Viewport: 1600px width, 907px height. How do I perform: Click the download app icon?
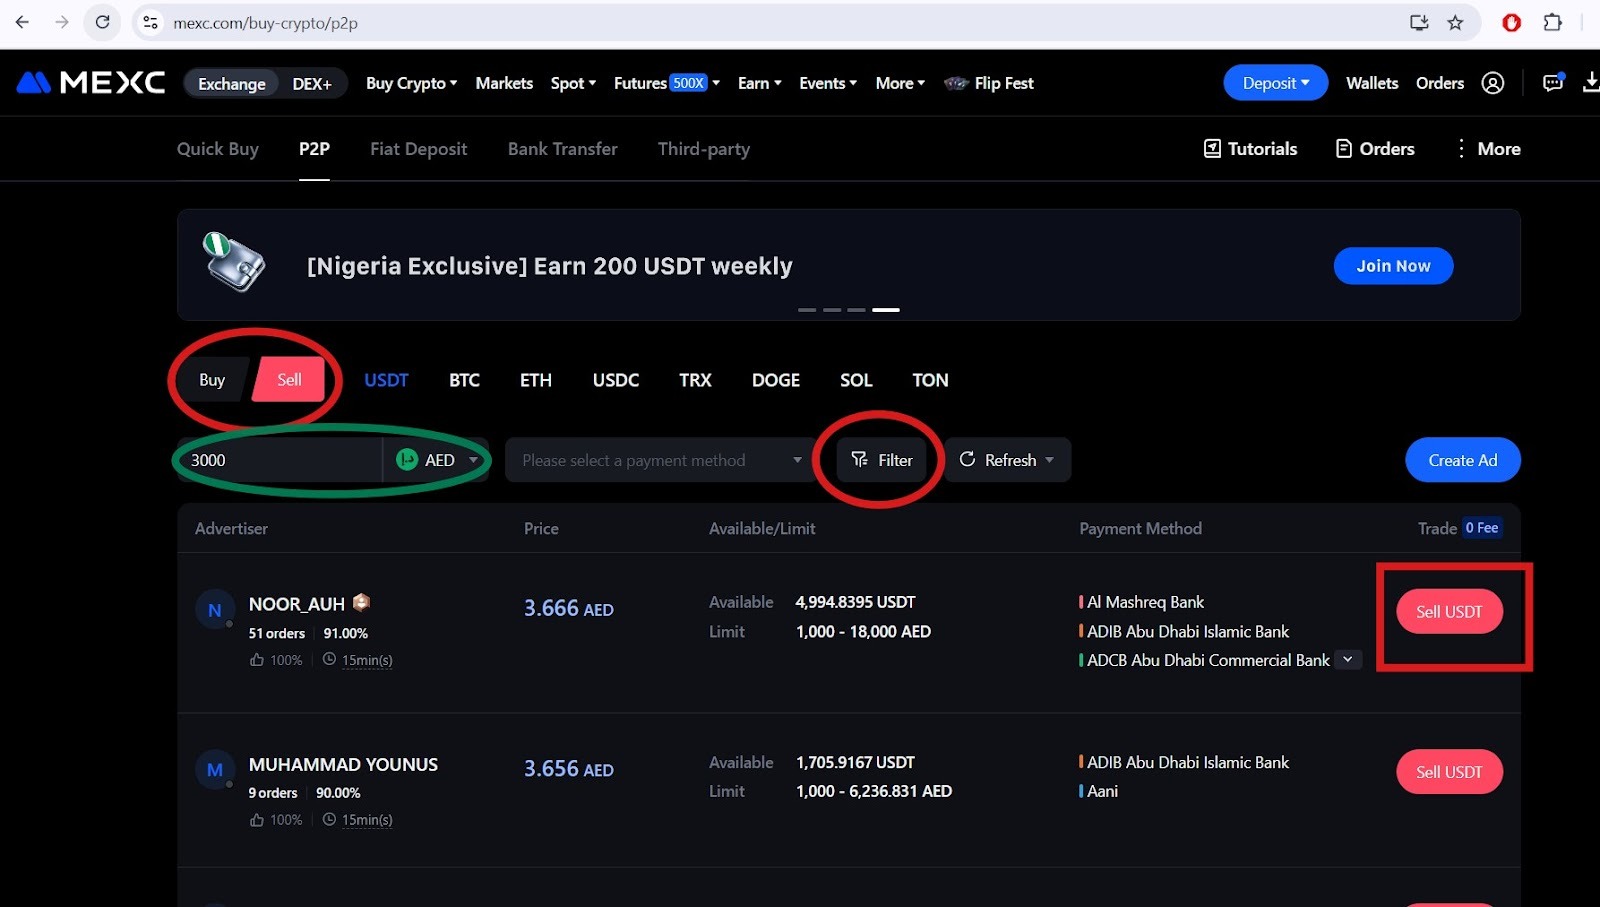[1590, 83]
